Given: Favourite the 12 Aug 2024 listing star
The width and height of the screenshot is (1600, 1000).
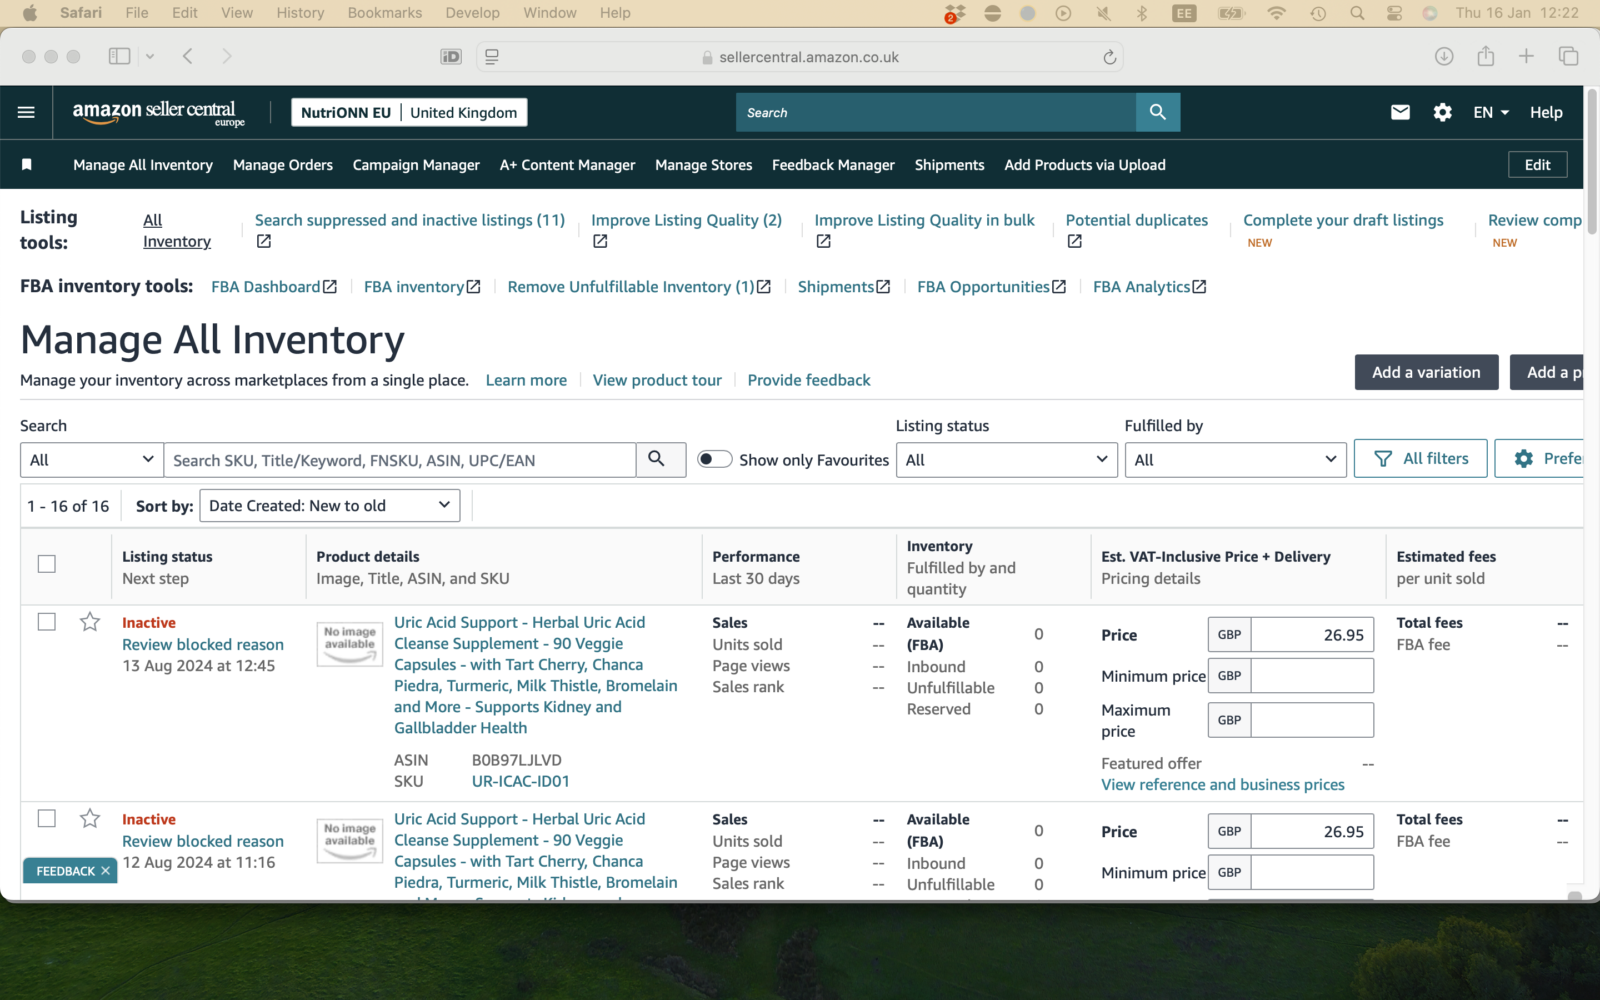Looking at the screenshot, I should pos(90,818).
